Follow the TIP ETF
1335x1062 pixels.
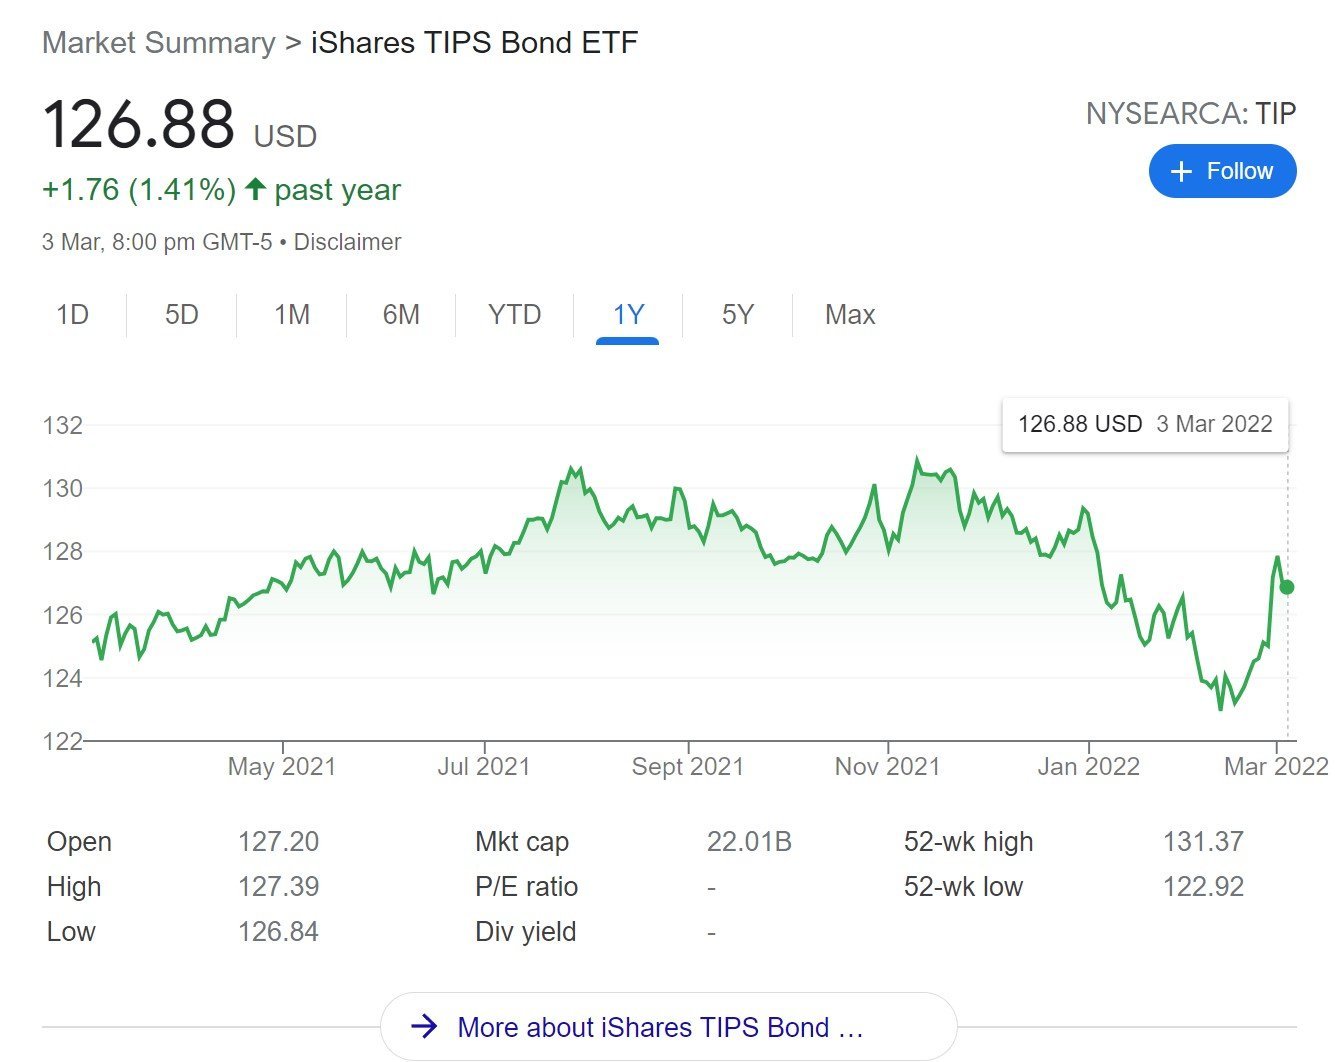tap(1222, 171)
